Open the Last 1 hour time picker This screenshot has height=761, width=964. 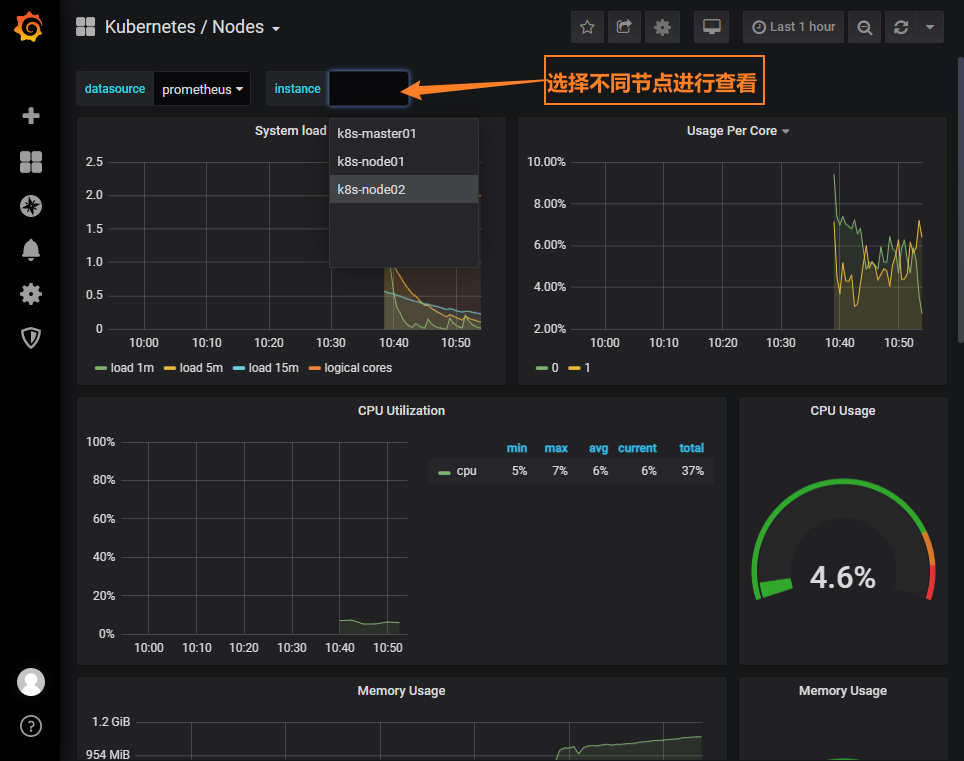click(794, 27)
